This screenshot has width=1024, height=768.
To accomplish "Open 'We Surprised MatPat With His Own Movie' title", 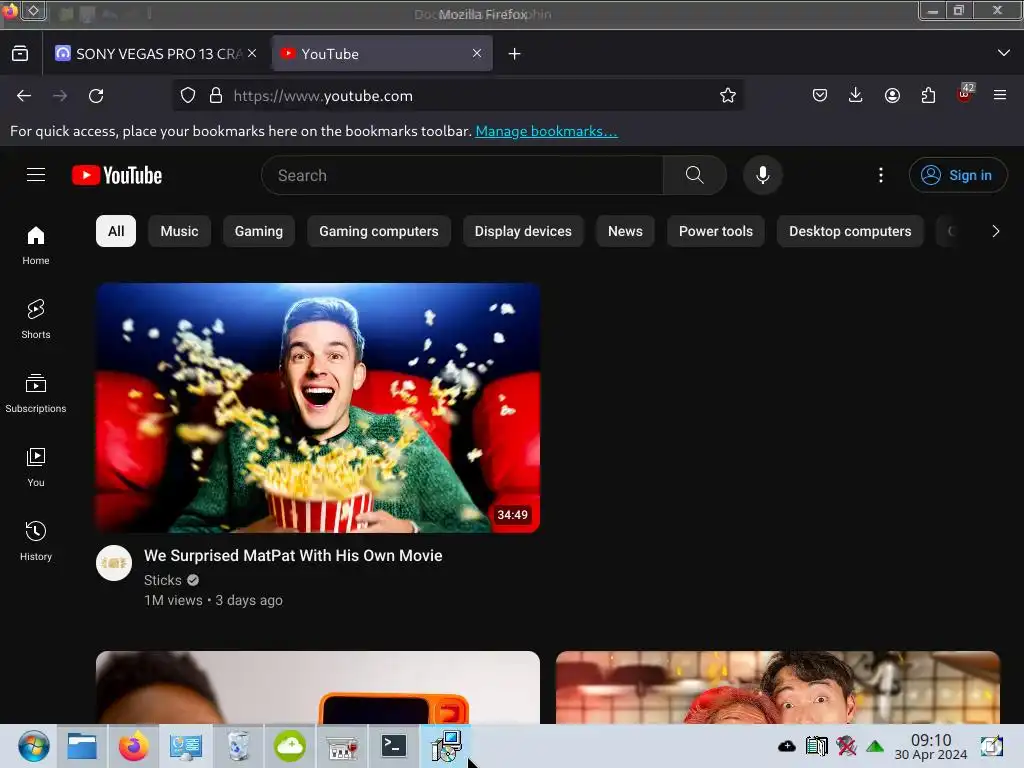I will (x=293, y=556).
